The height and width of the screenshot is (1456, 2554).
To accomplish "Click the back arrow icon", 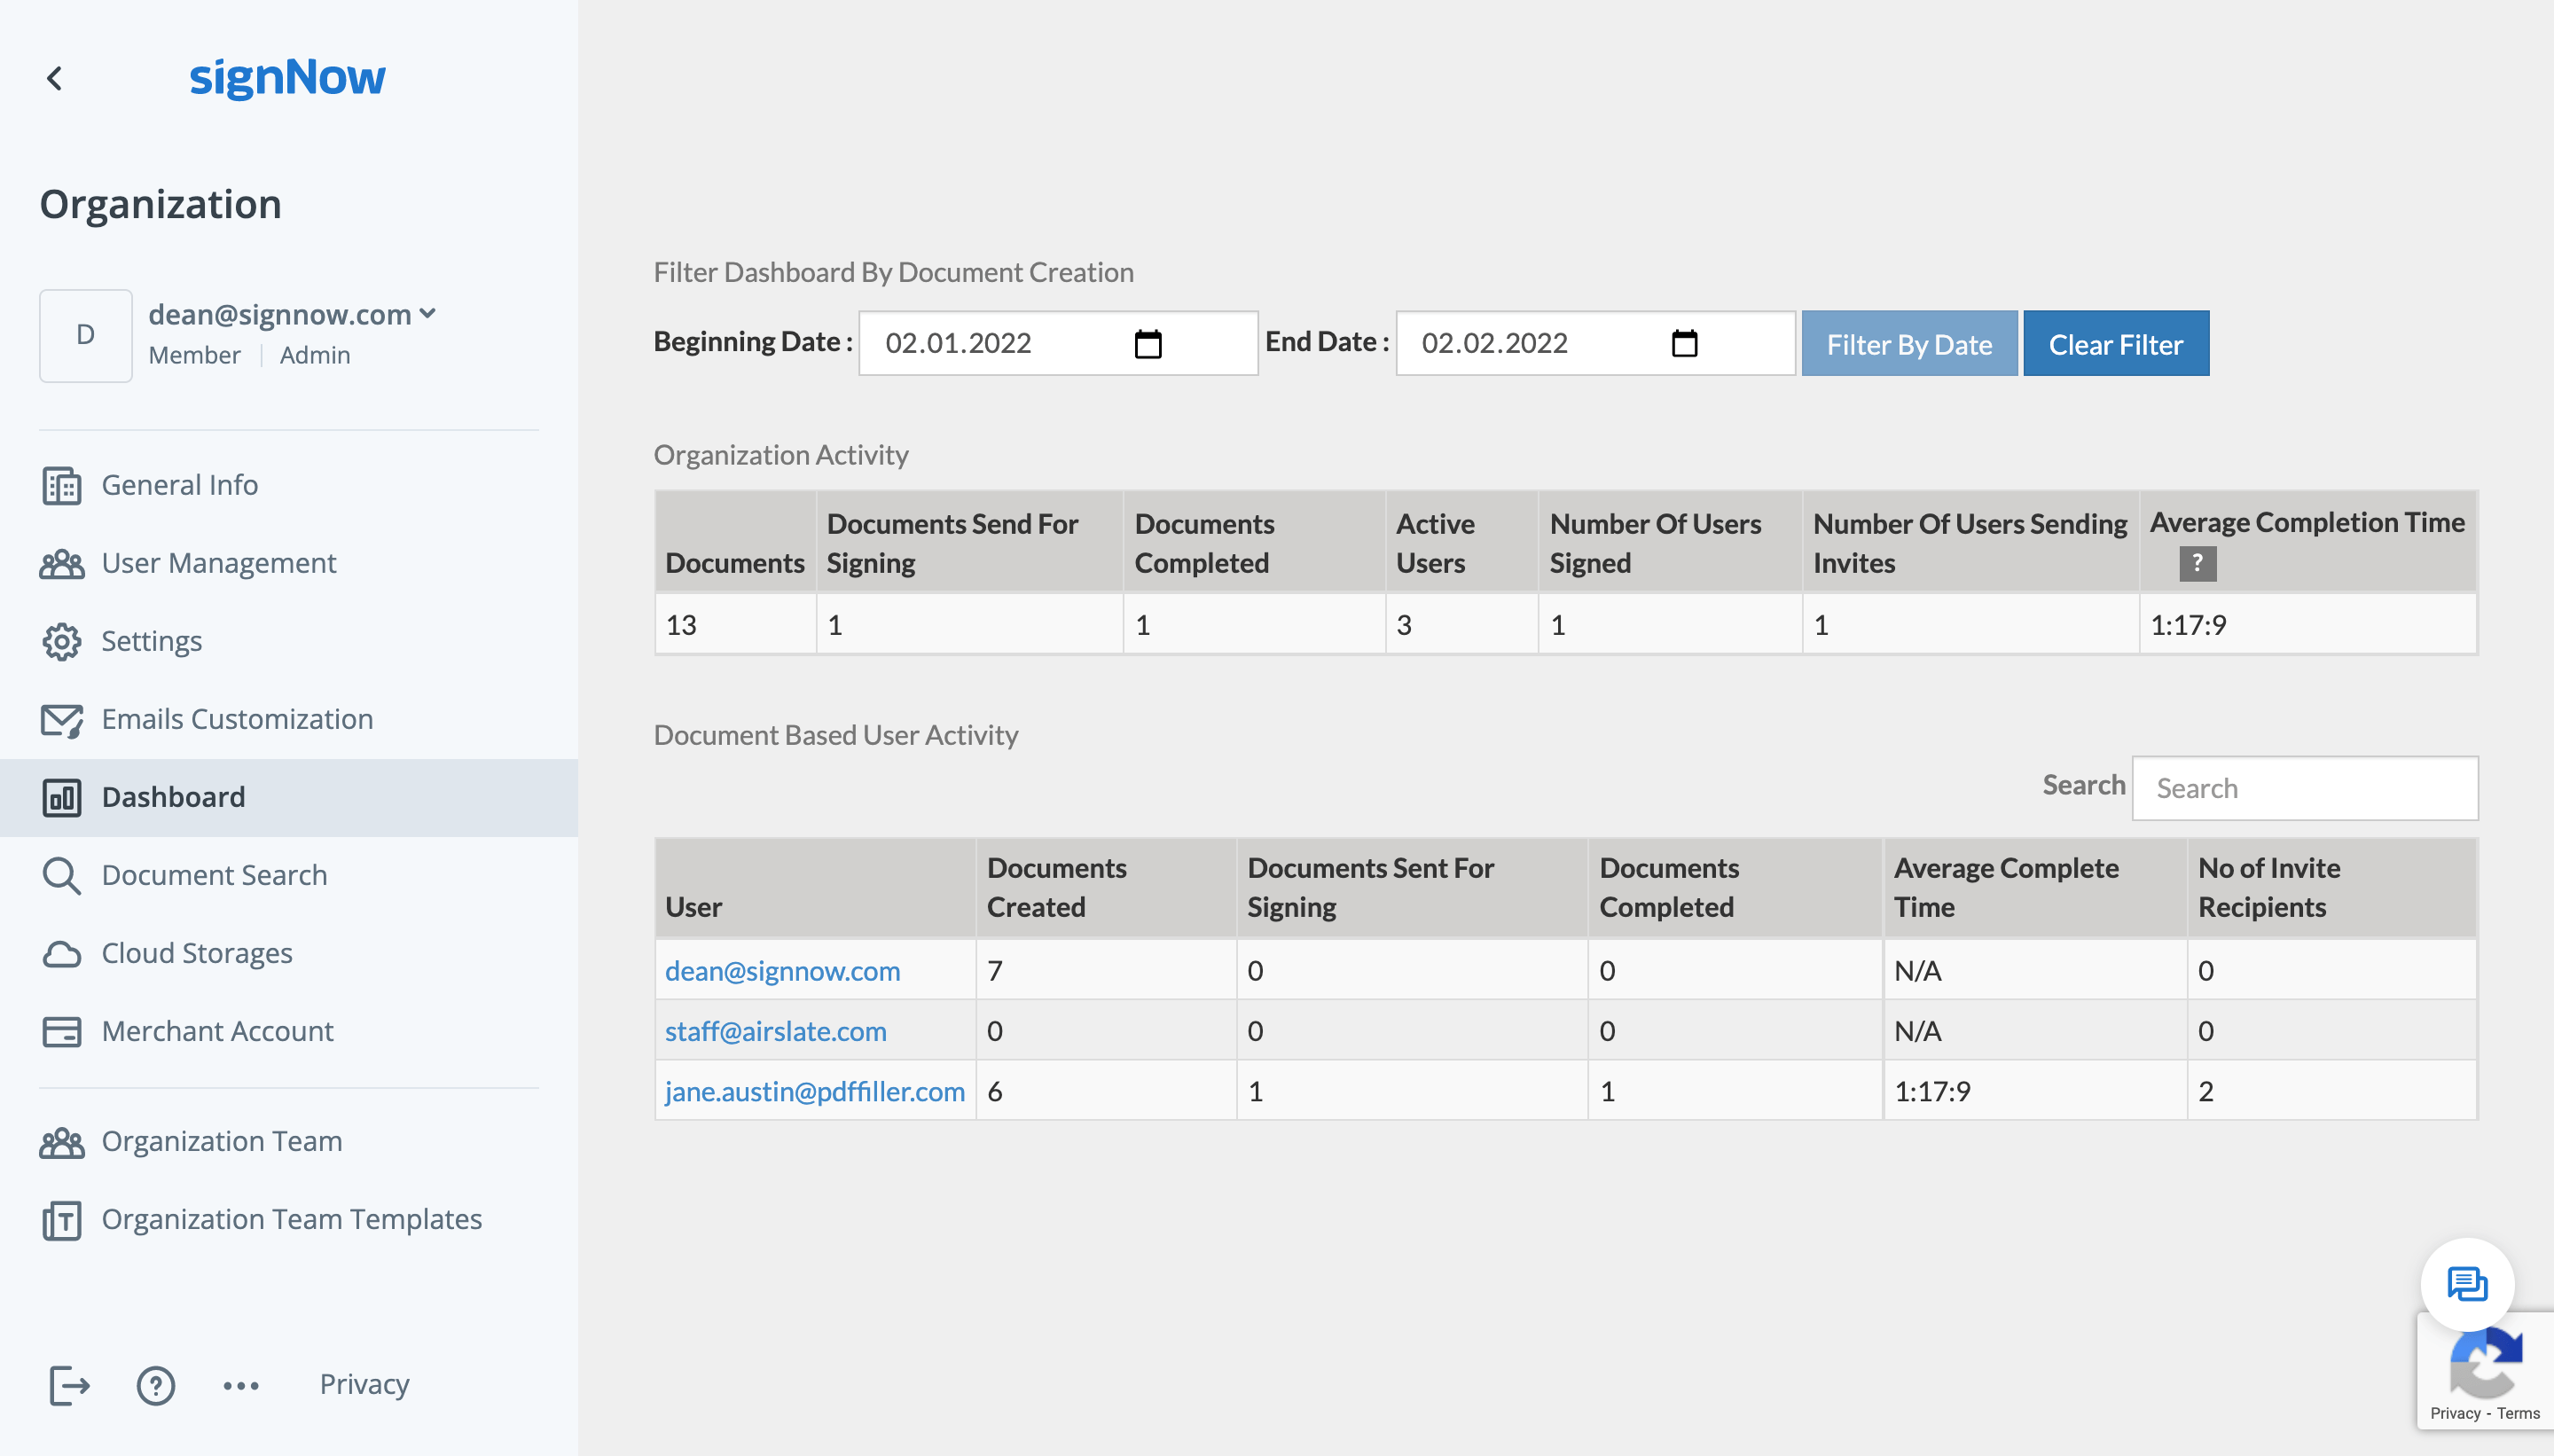I will click(55, 78).
